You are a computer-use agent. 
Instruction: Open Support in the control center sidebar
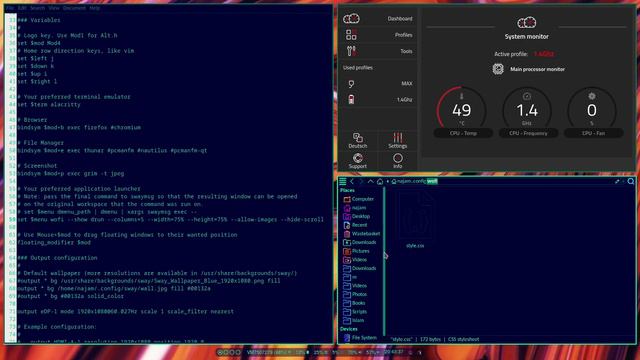pos(358,161)
